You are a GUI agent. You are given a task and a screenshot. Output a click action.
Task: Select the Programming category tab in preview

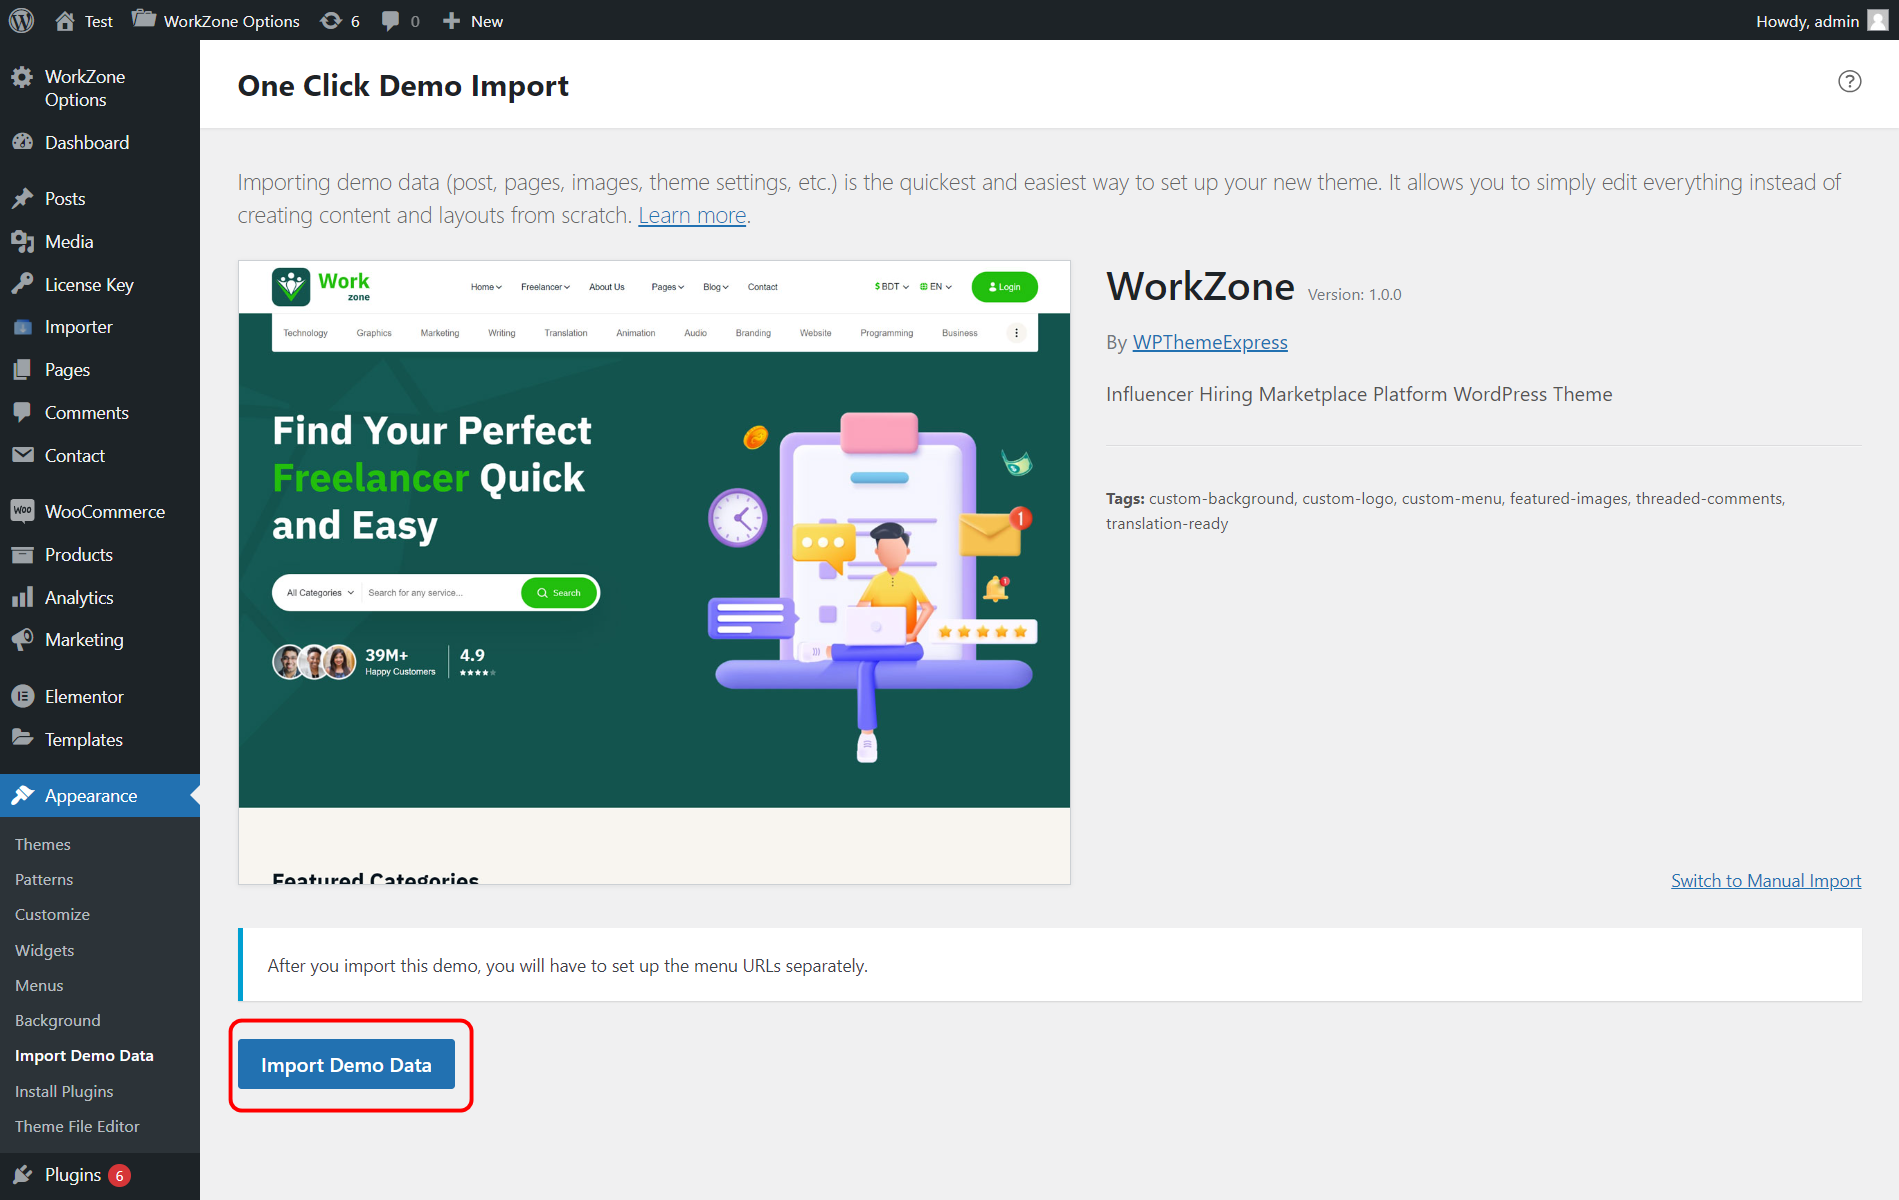point(886,333)
